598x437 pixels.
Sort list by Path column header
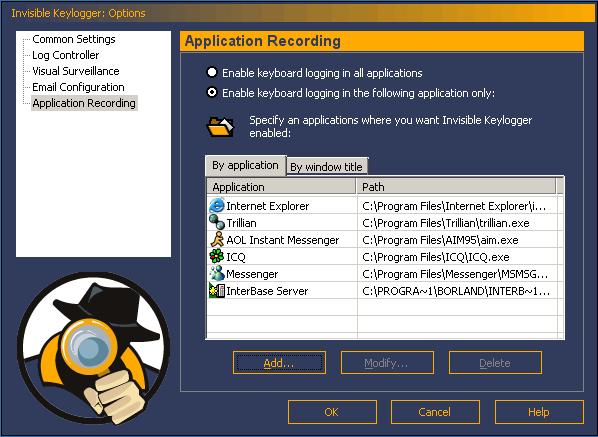456,187
